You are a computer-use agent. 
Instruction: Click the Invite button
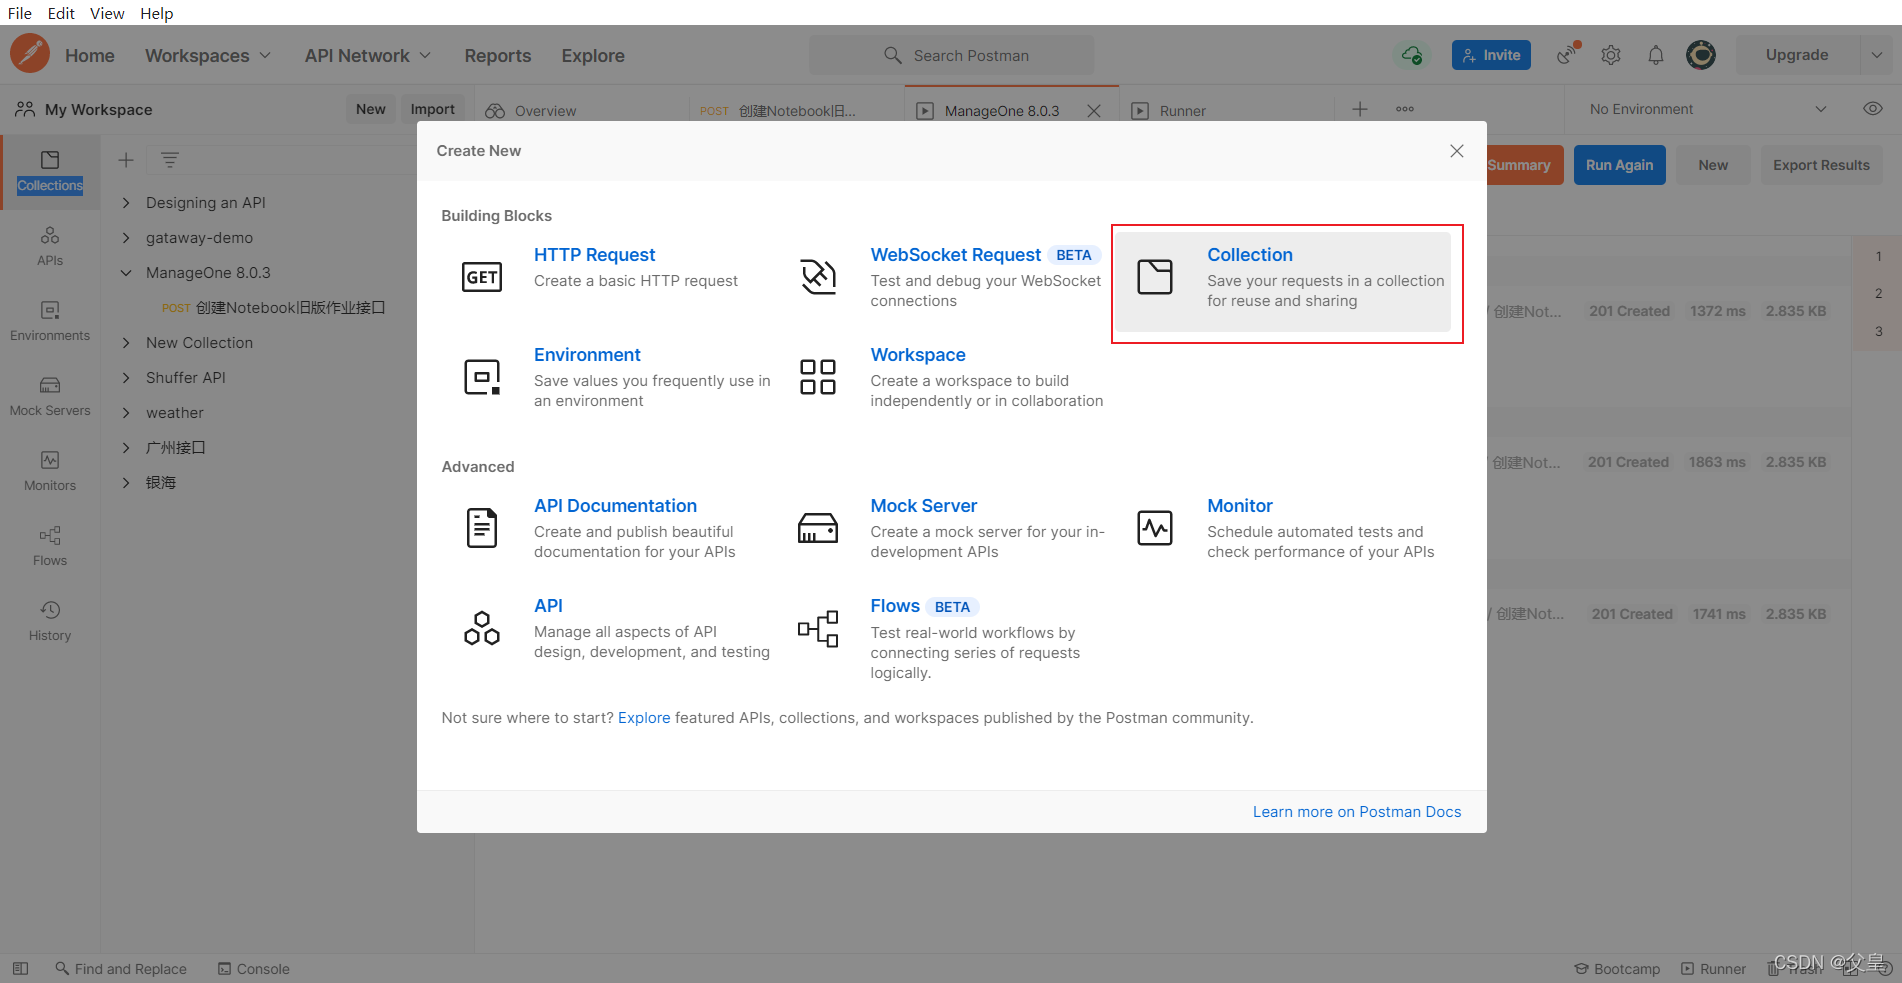pos(1491,55)
